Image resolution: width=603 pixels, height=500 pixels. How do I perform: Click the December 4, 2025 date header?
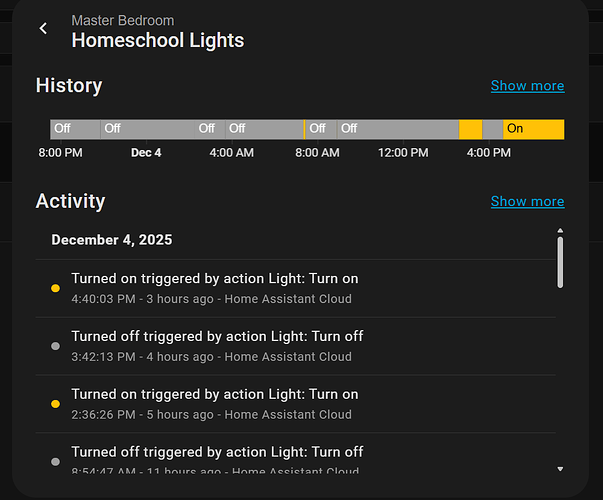[x=112, y=240]
